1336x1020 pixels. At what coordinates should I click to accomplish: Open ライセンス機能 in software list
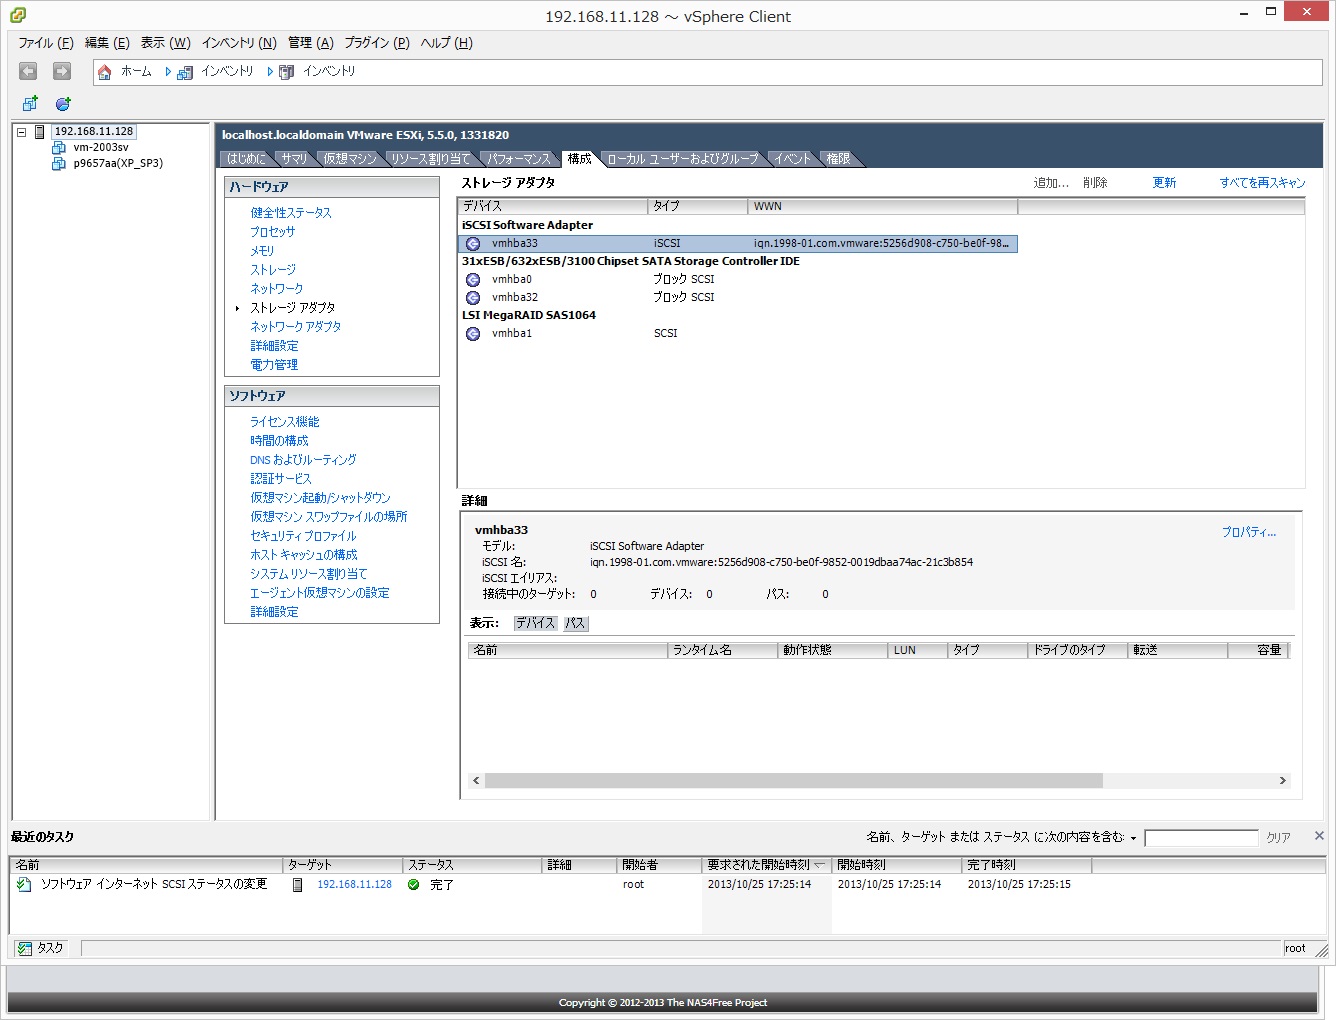[x=285, y=422]
